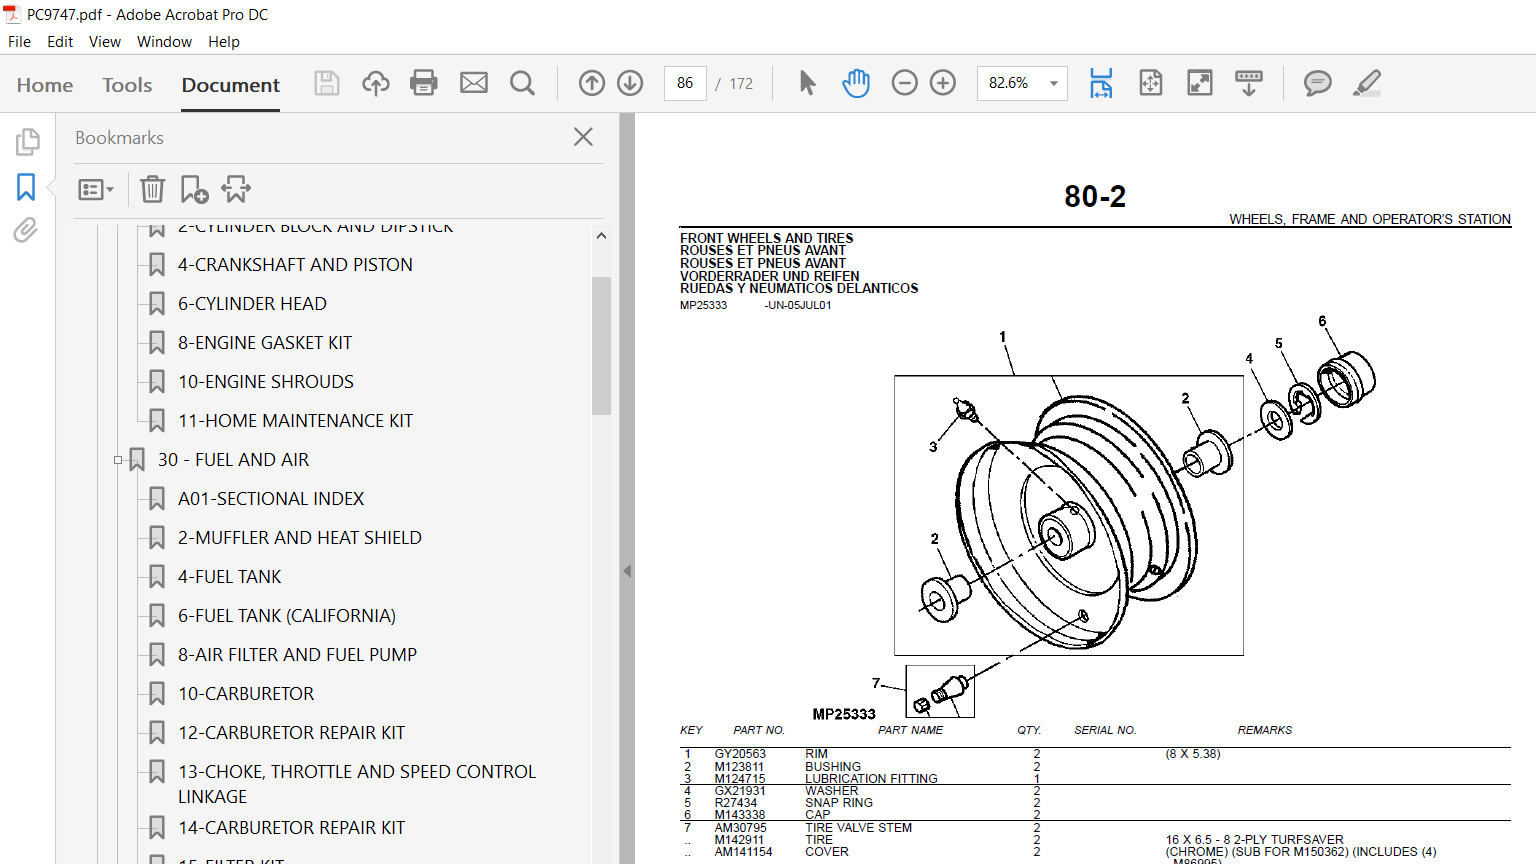Select the highlighter pen tool
1536x864 pixels.
(x=1367, y=83)
